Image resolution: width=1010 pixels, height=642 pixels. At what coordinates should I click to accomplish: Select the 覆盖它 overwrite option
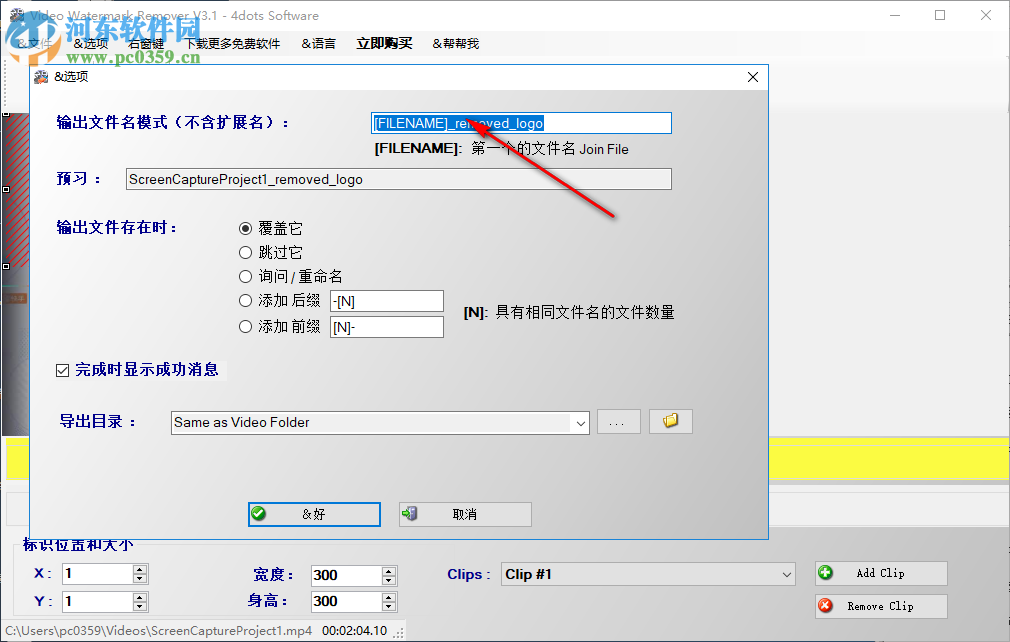pyautogui.click(x=245, y=228)
